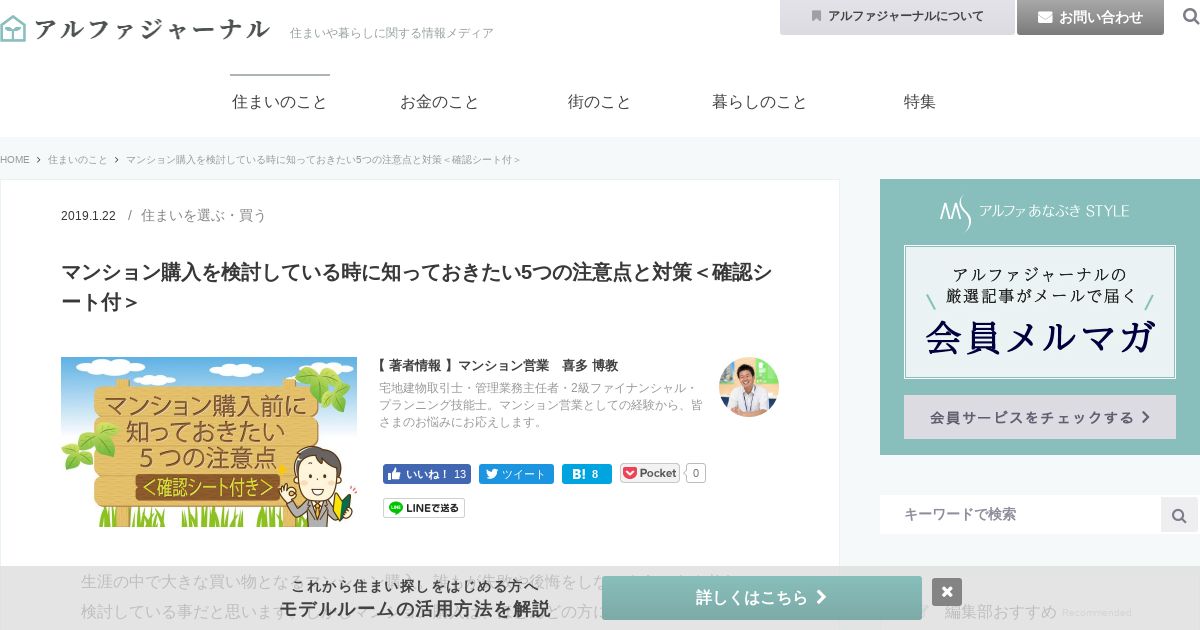Click the Pocket count bubble showing 0

point(696,473)
